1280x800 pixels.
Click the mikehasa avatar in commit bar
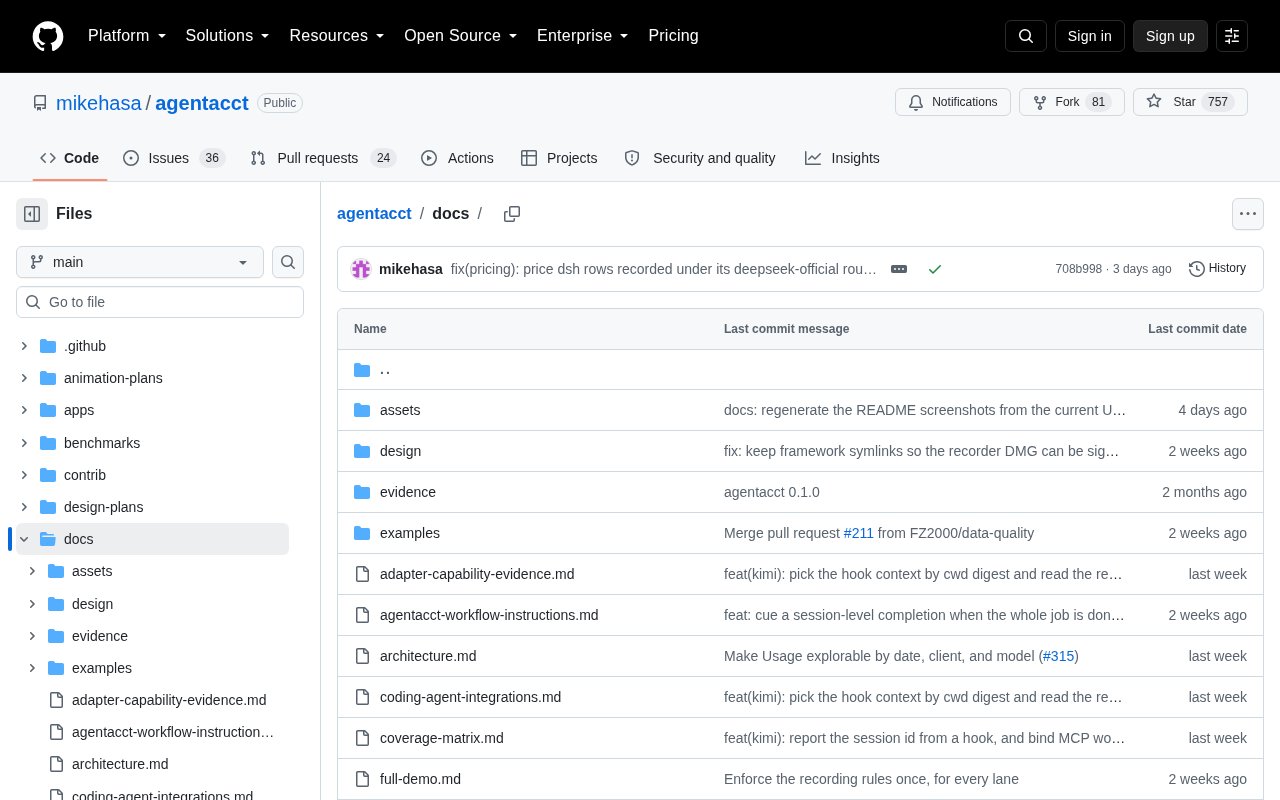click(361, 269)
